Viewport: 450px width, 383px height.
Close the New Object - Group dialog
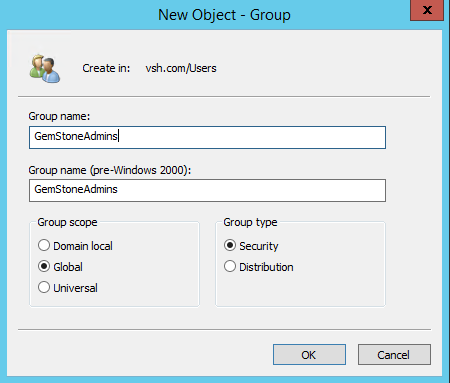coord(427,10)
